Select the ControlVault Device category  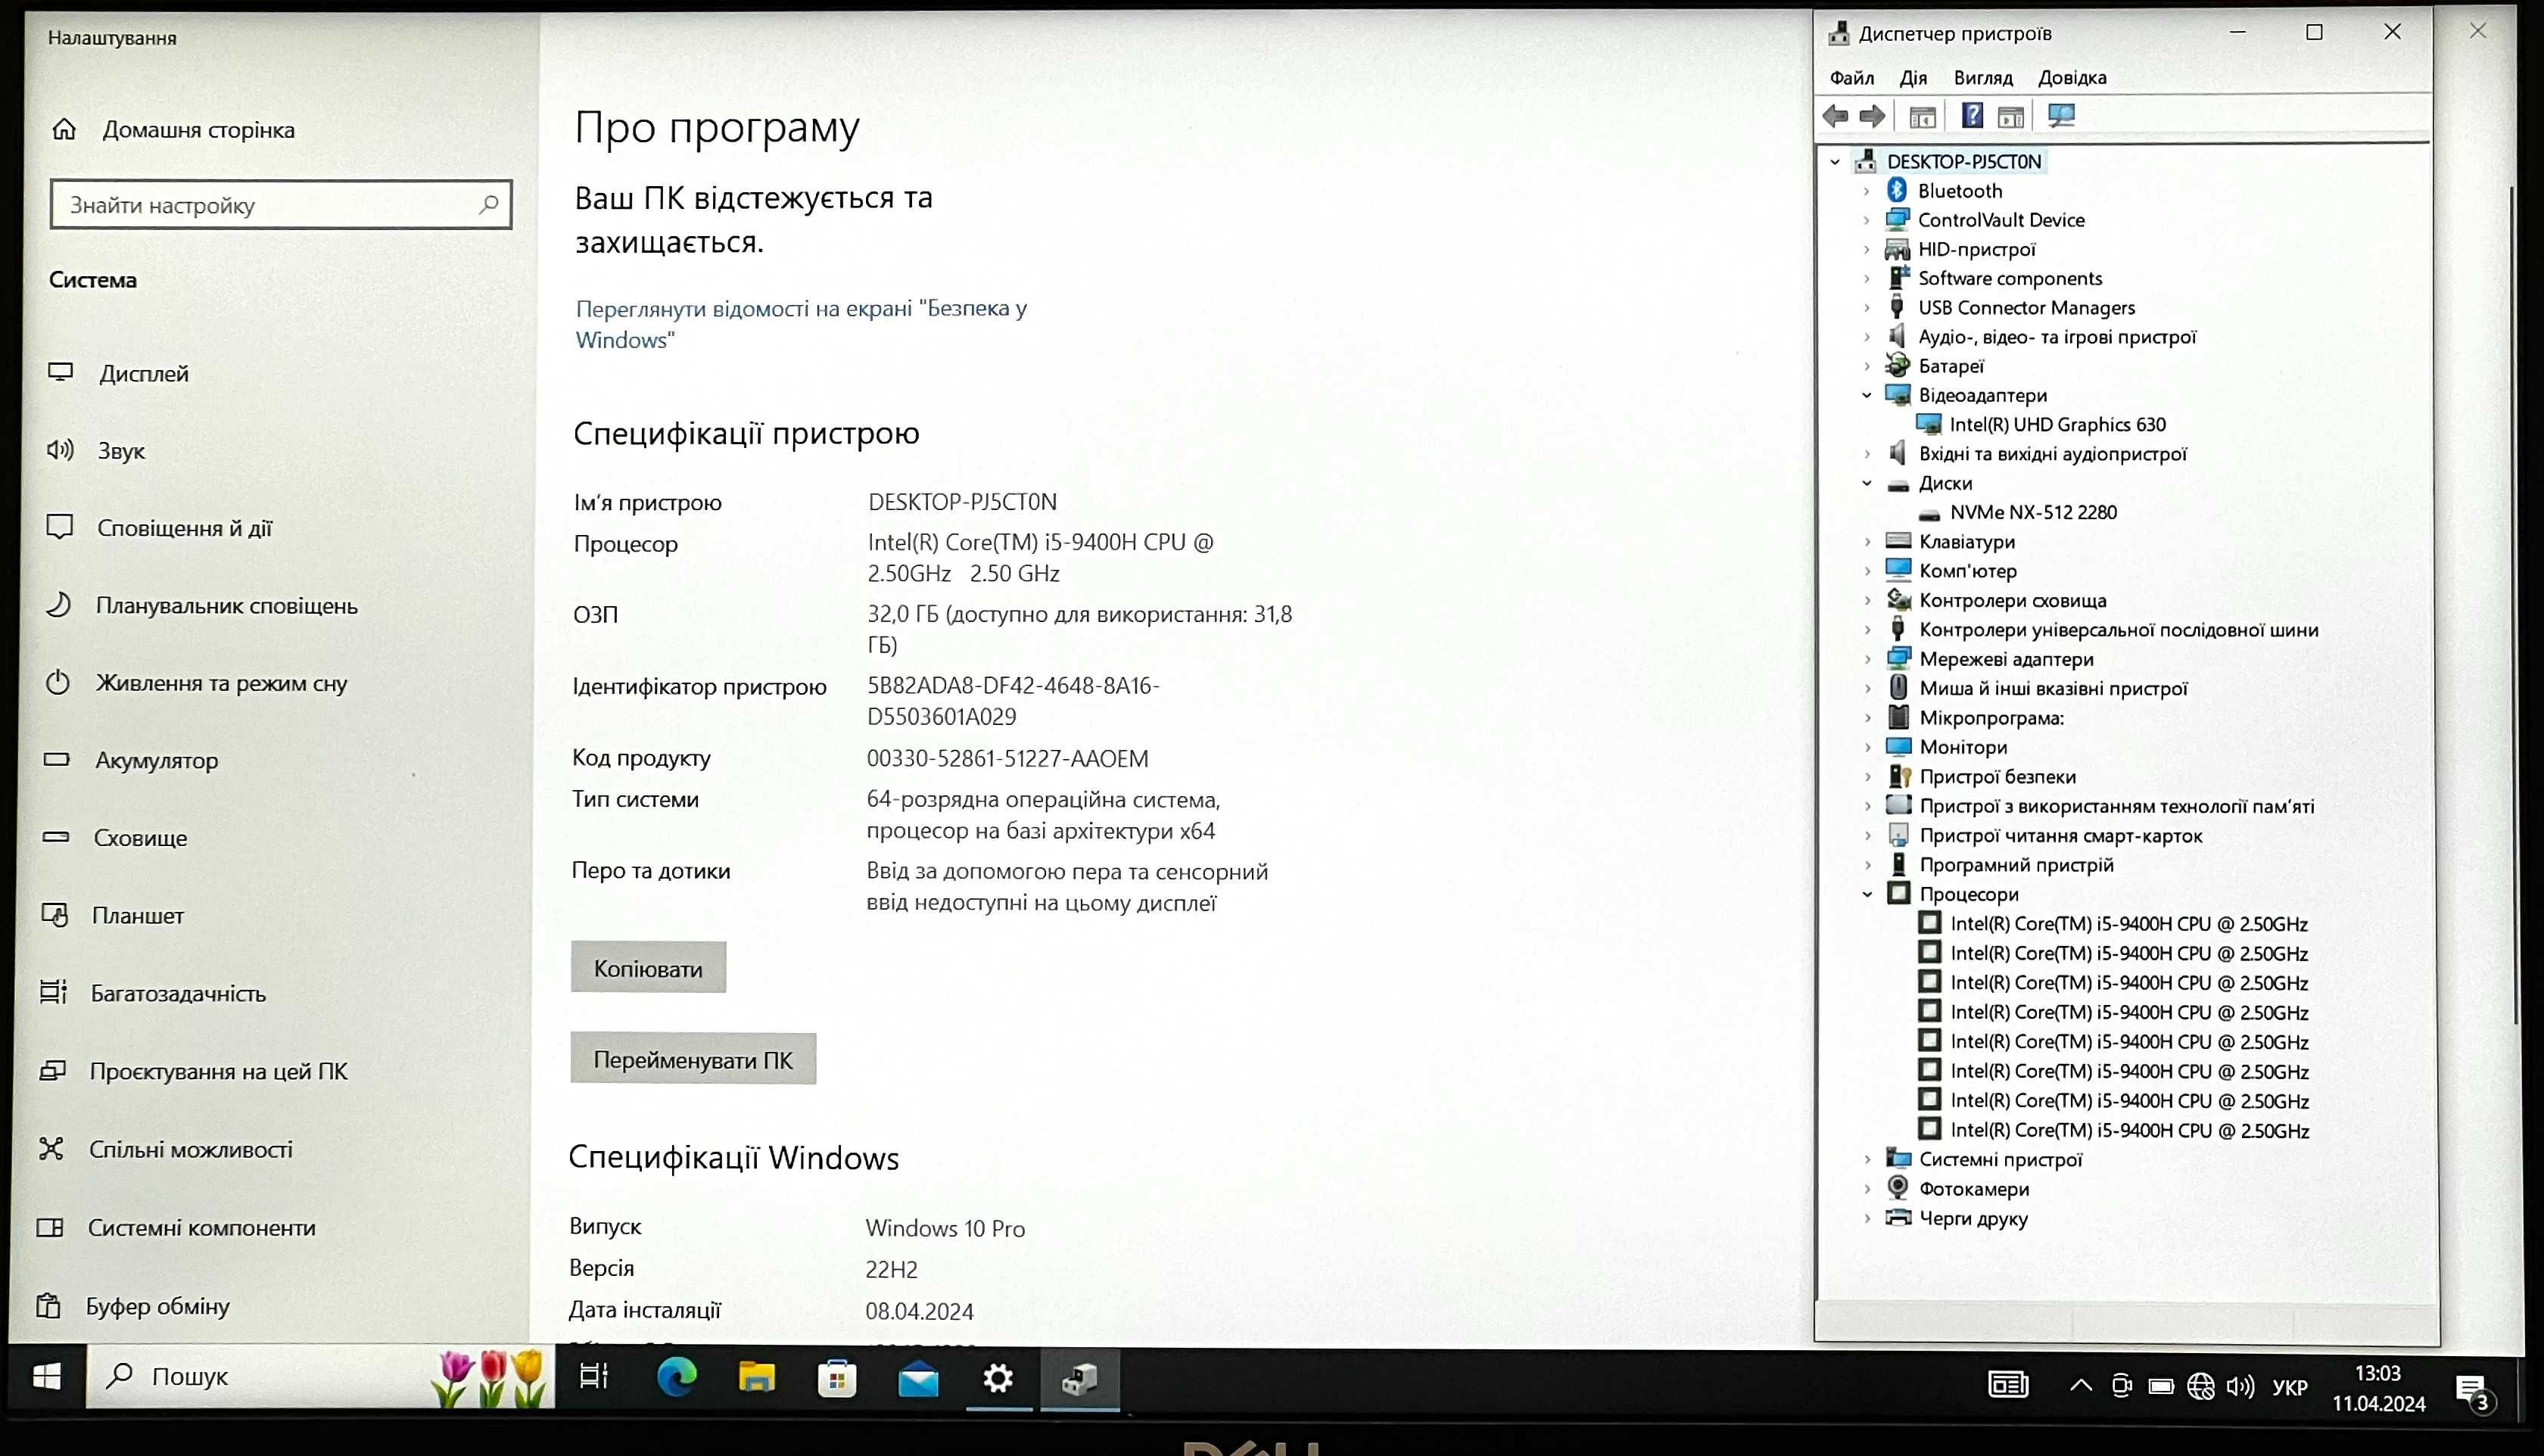tap(2000, 220)
